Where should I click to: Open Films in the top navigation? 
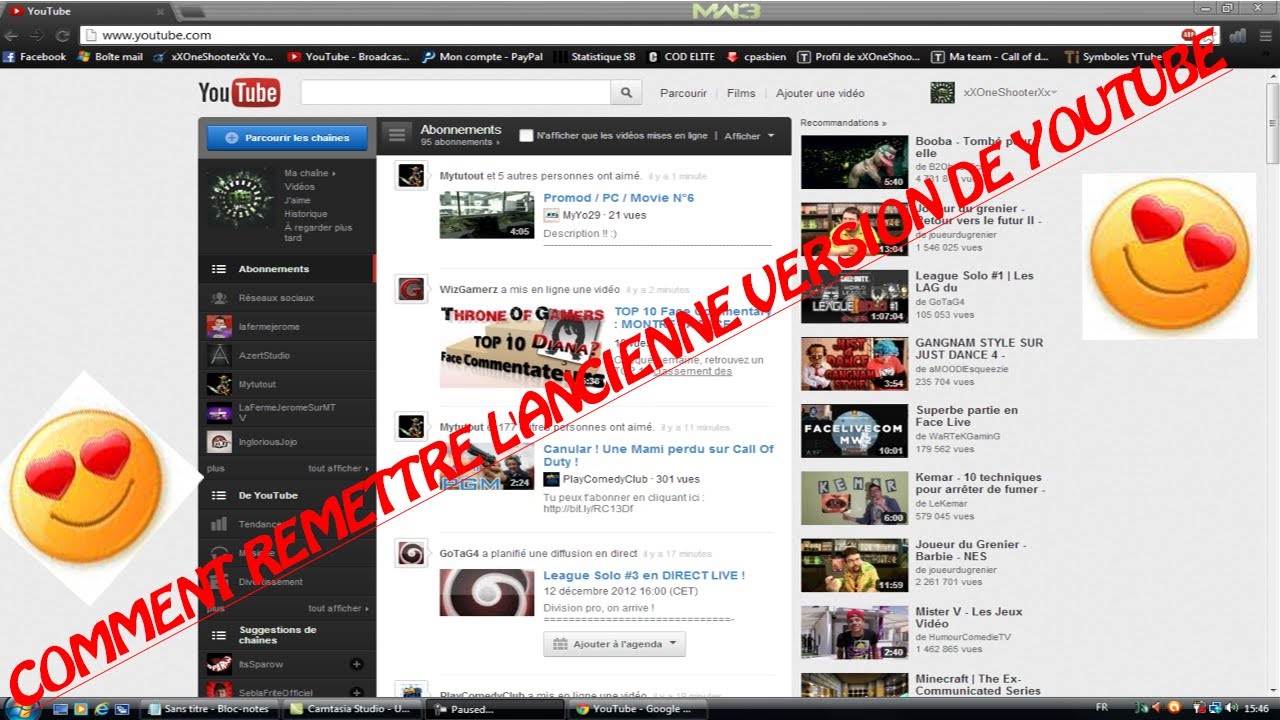(x=741, y=93)
